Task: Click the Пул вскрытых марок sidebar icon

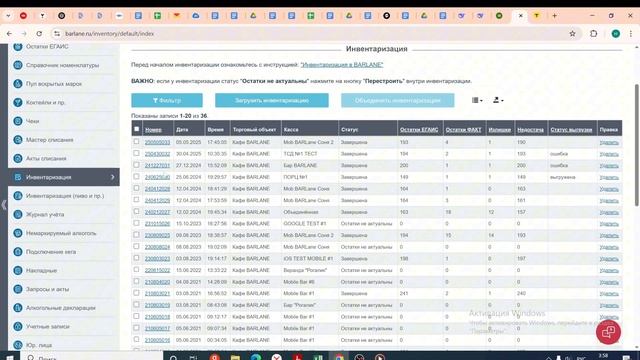Action: click(x=18, y=84)
